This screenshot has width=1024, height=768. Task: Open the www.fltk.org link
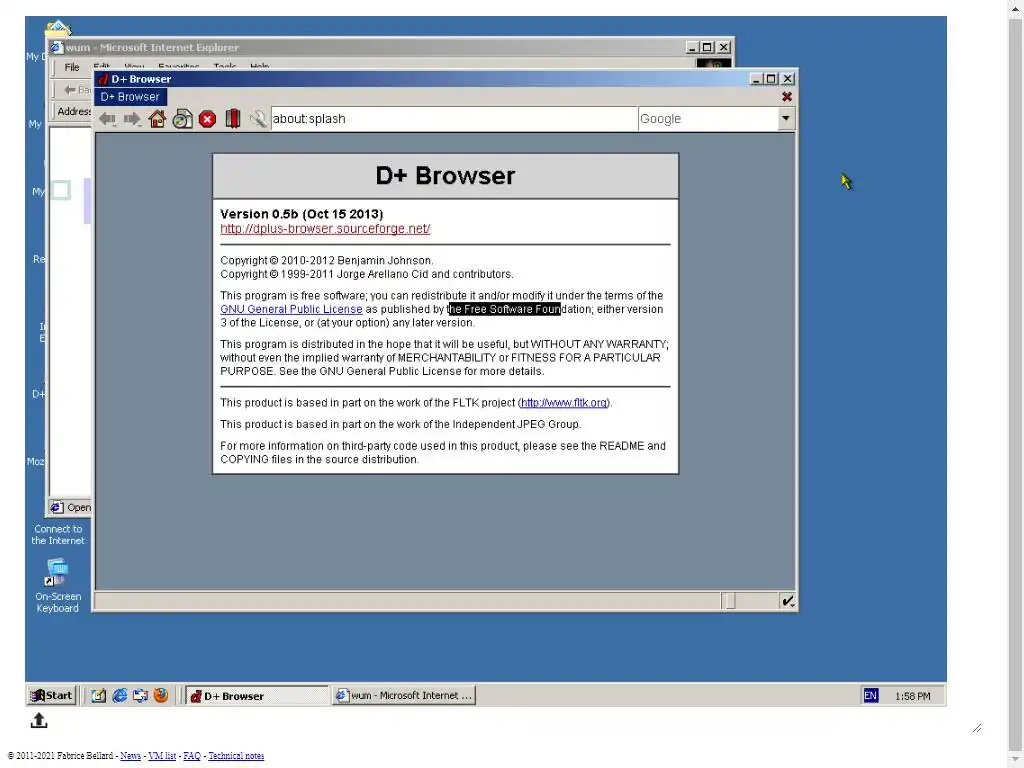coord(564,402)
